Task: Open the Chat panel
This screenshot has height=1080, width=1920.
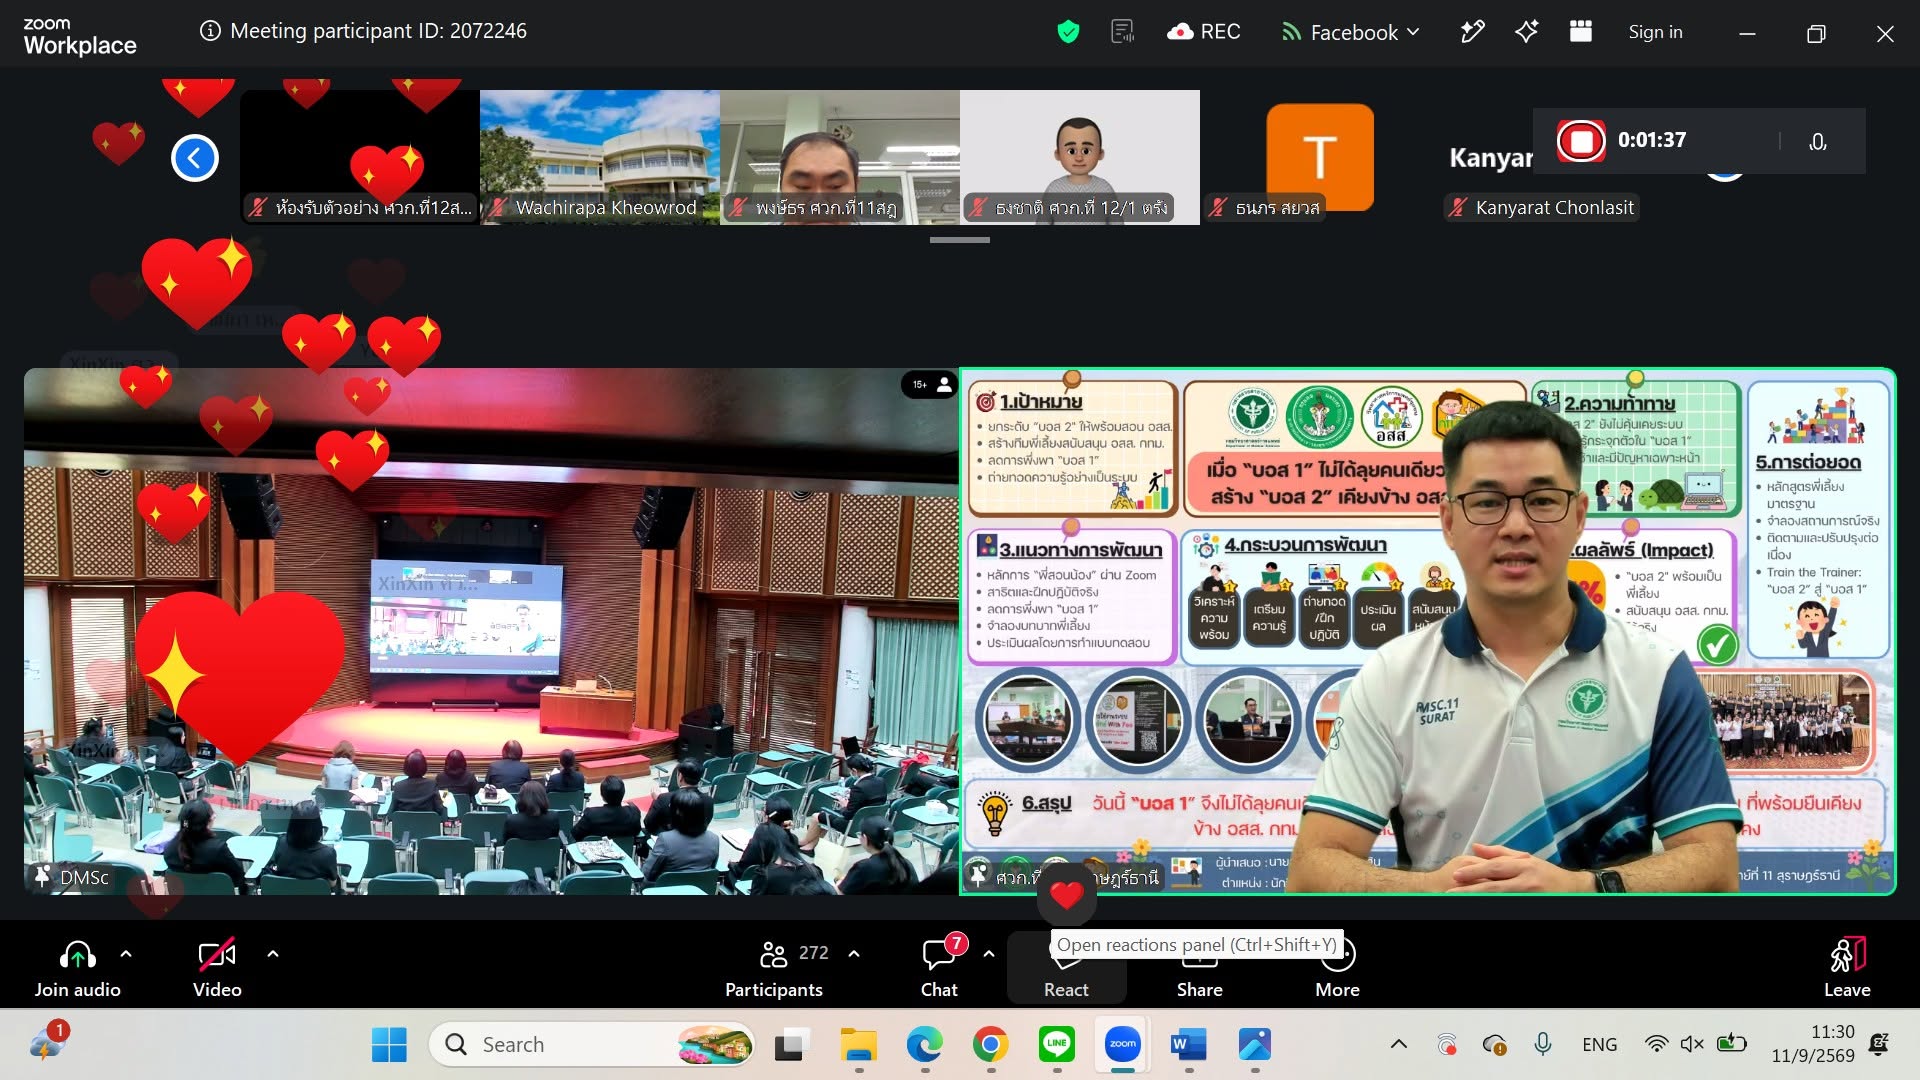Action: click(x=939, y=967)
